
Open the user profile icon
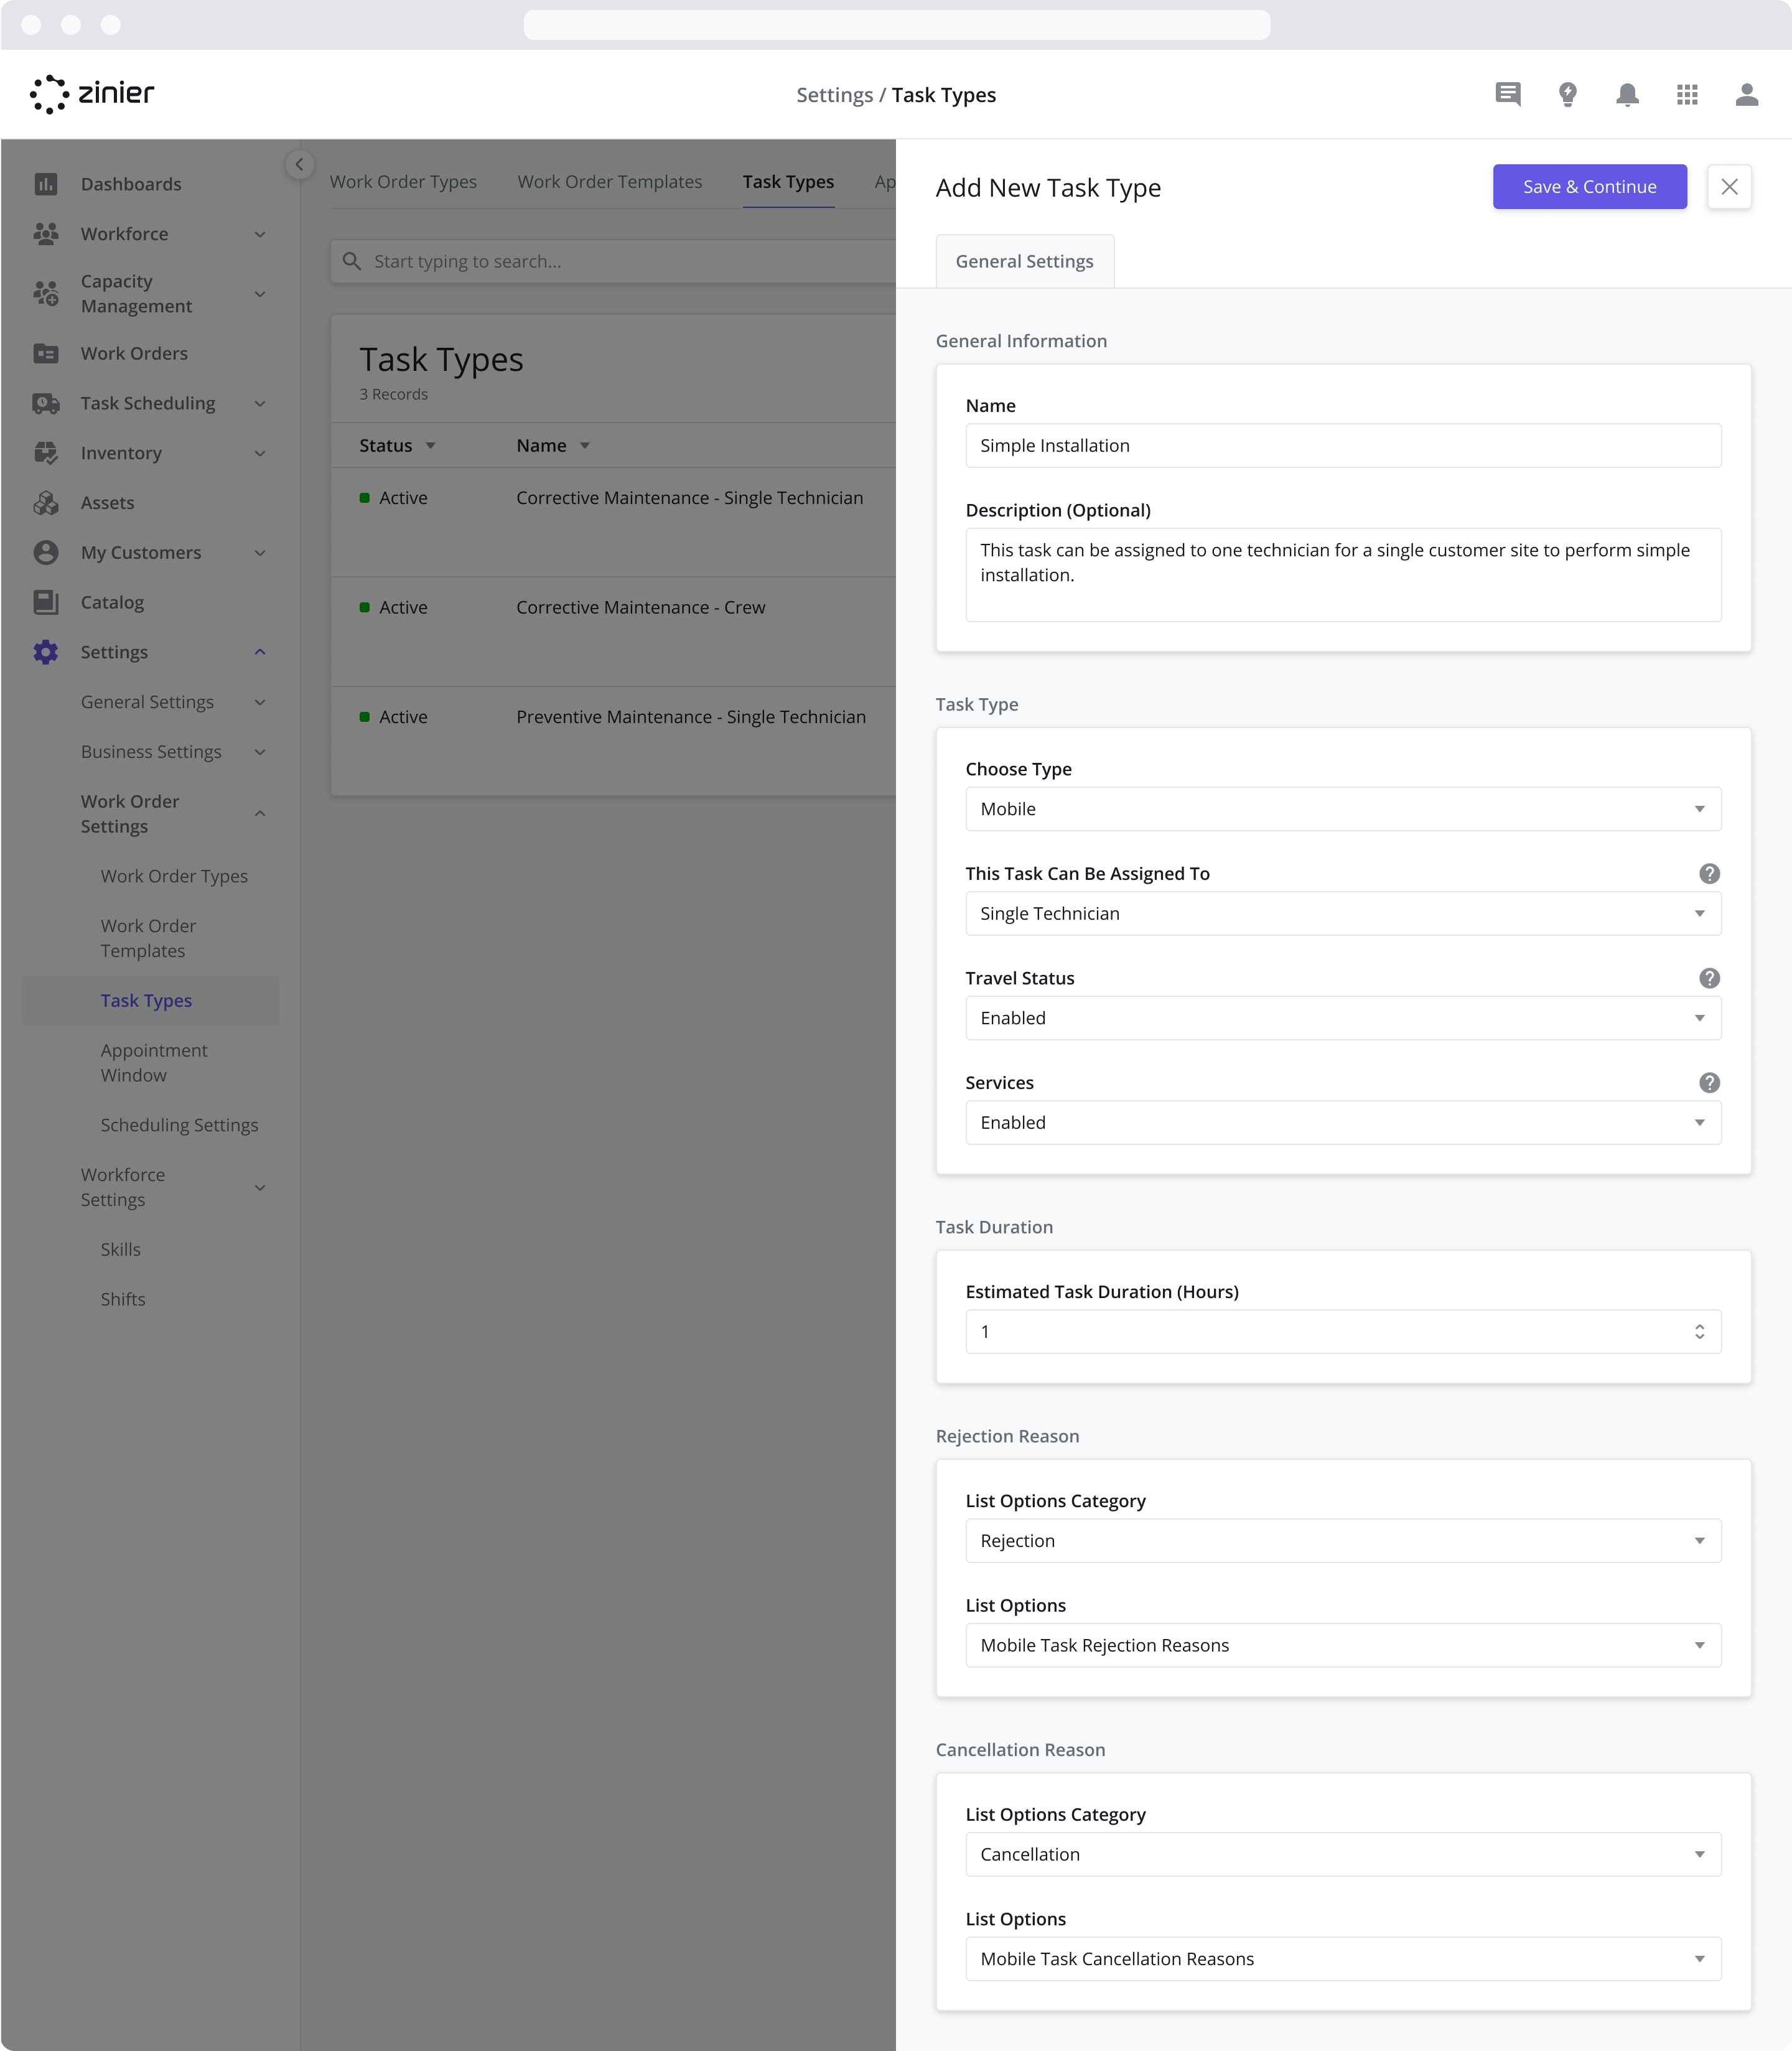coord(1747,94)
